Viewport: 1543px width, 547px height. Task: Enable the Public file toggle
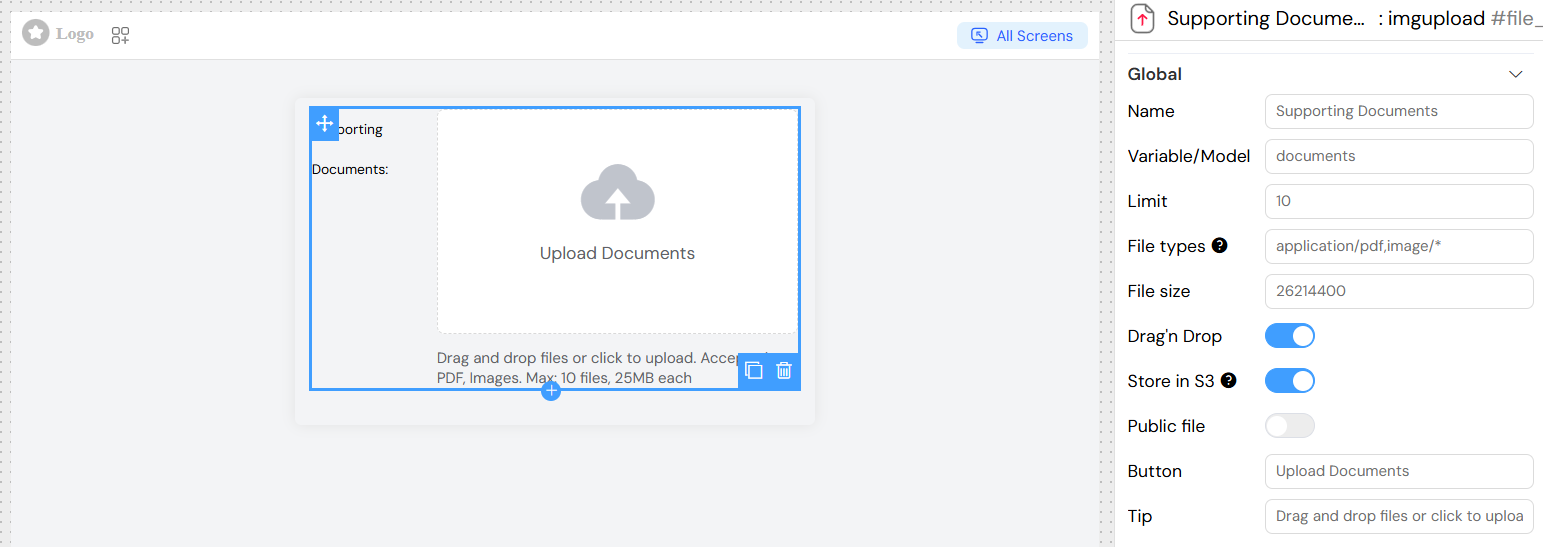(x=1290, y=426)
